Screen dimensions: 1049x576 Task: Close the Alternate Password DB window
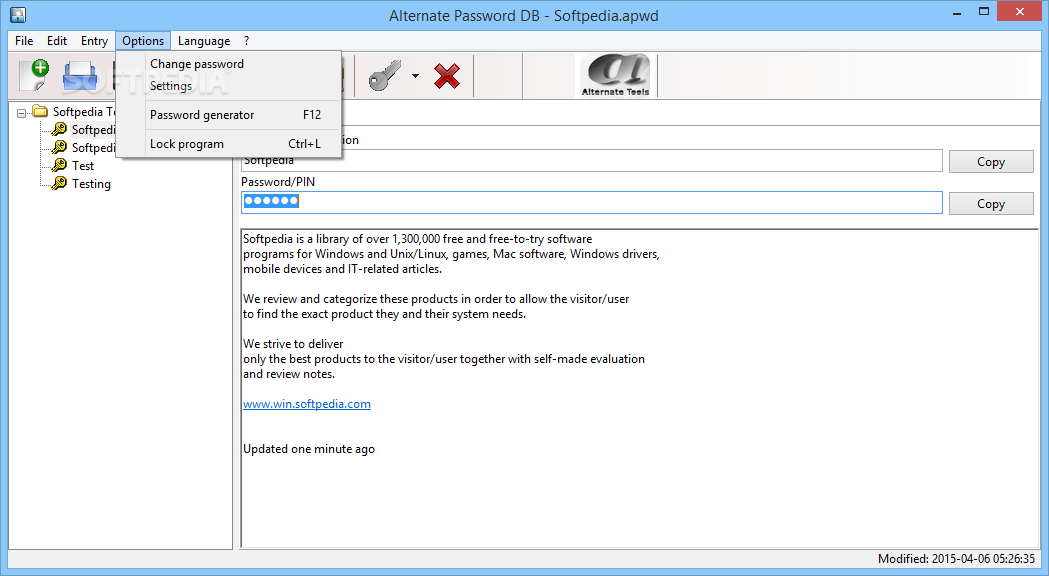(1020, 11)
